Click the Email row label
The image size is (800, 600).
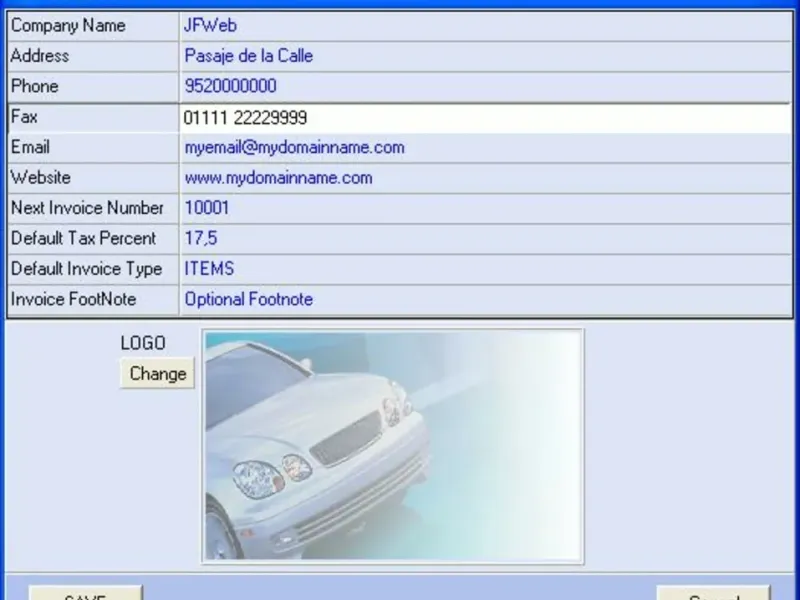tap(30, 147)
